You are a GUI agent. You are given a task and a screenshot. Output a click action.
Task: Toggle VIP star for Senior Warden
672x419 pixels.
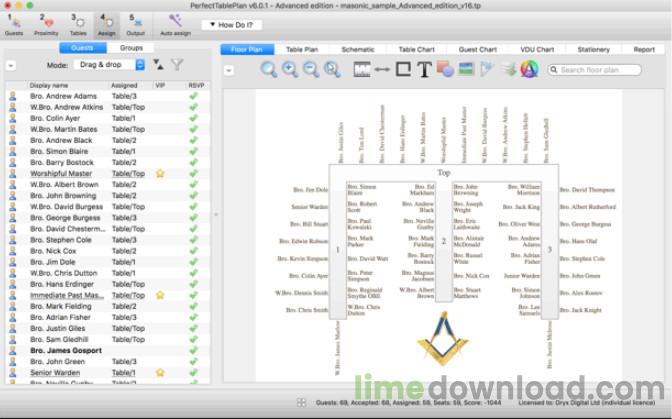160,372
